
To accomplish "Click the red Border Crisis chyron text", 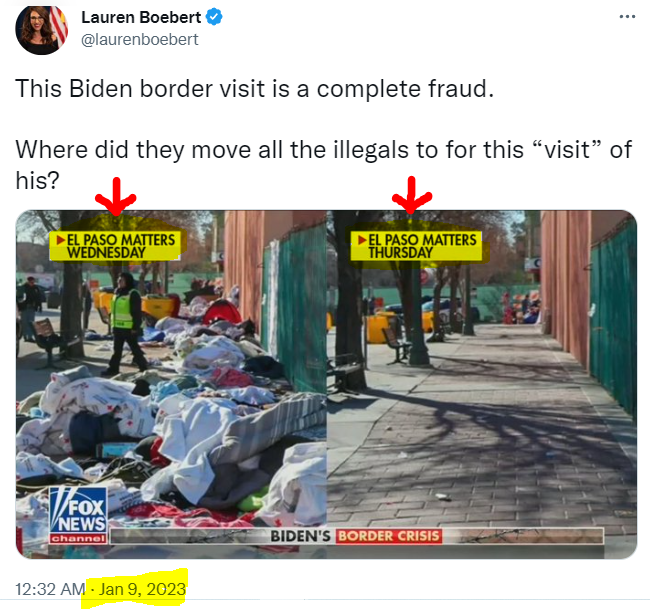I will tap(388, 536).
